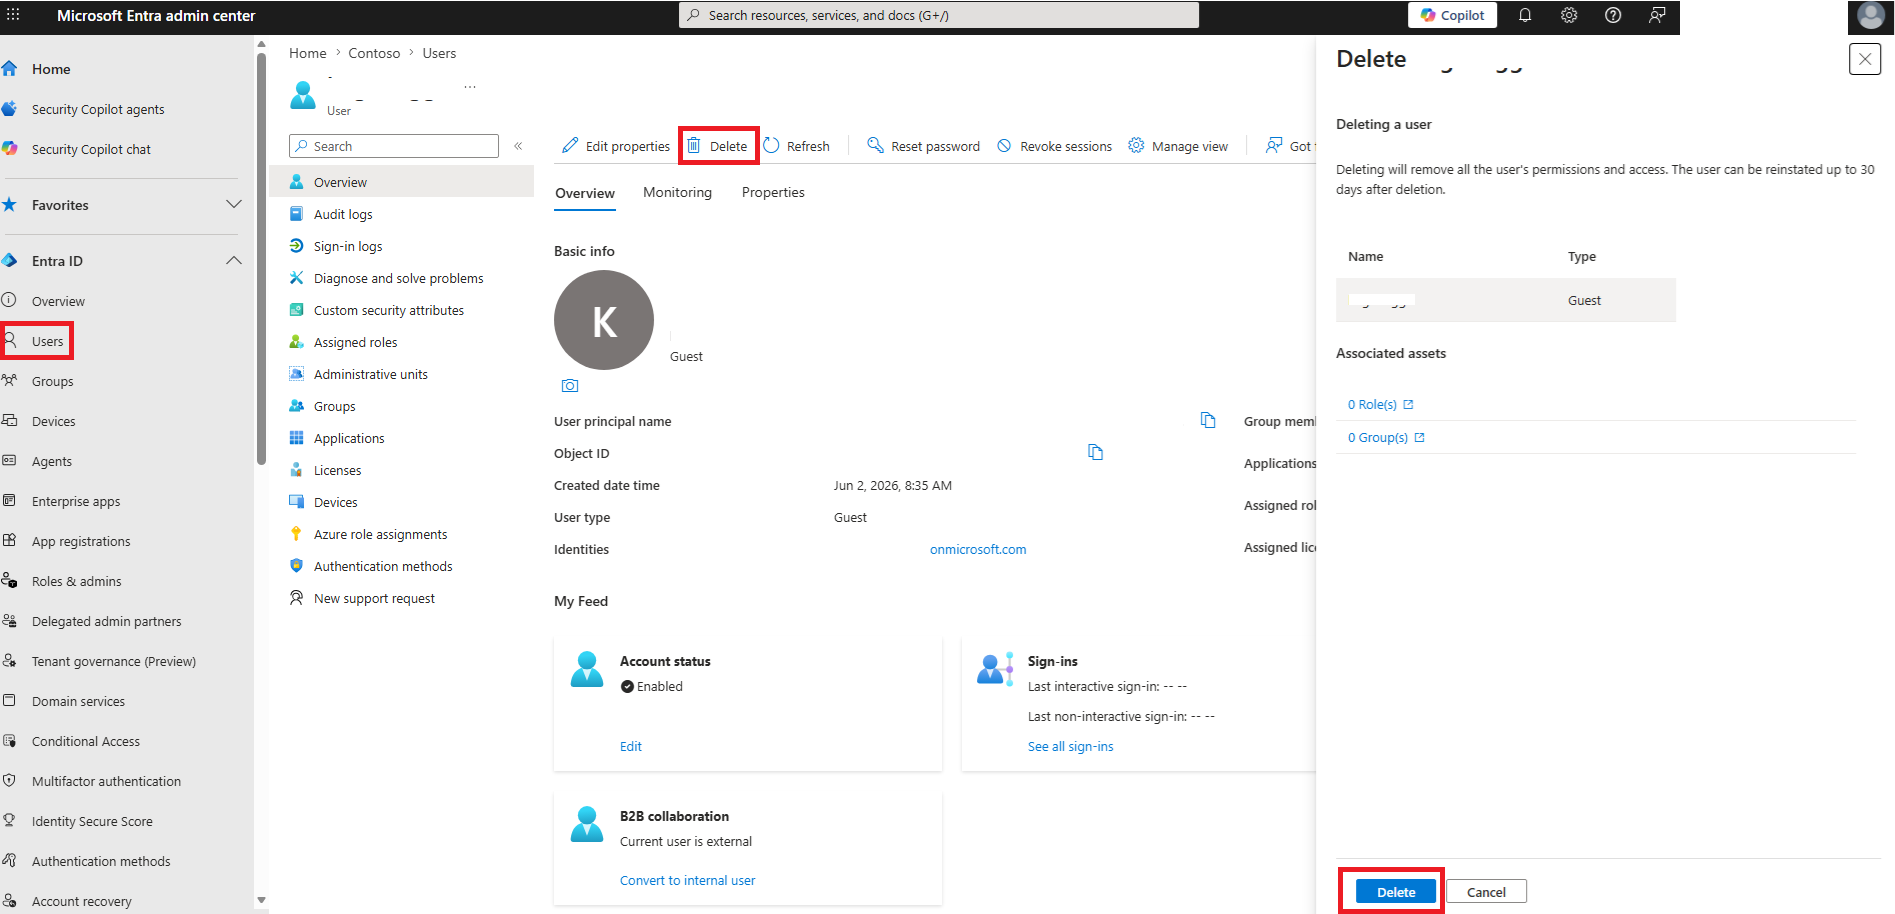Select Users in the Entra ID menu
The image size is (1895, 914).
tap(47, 341)
